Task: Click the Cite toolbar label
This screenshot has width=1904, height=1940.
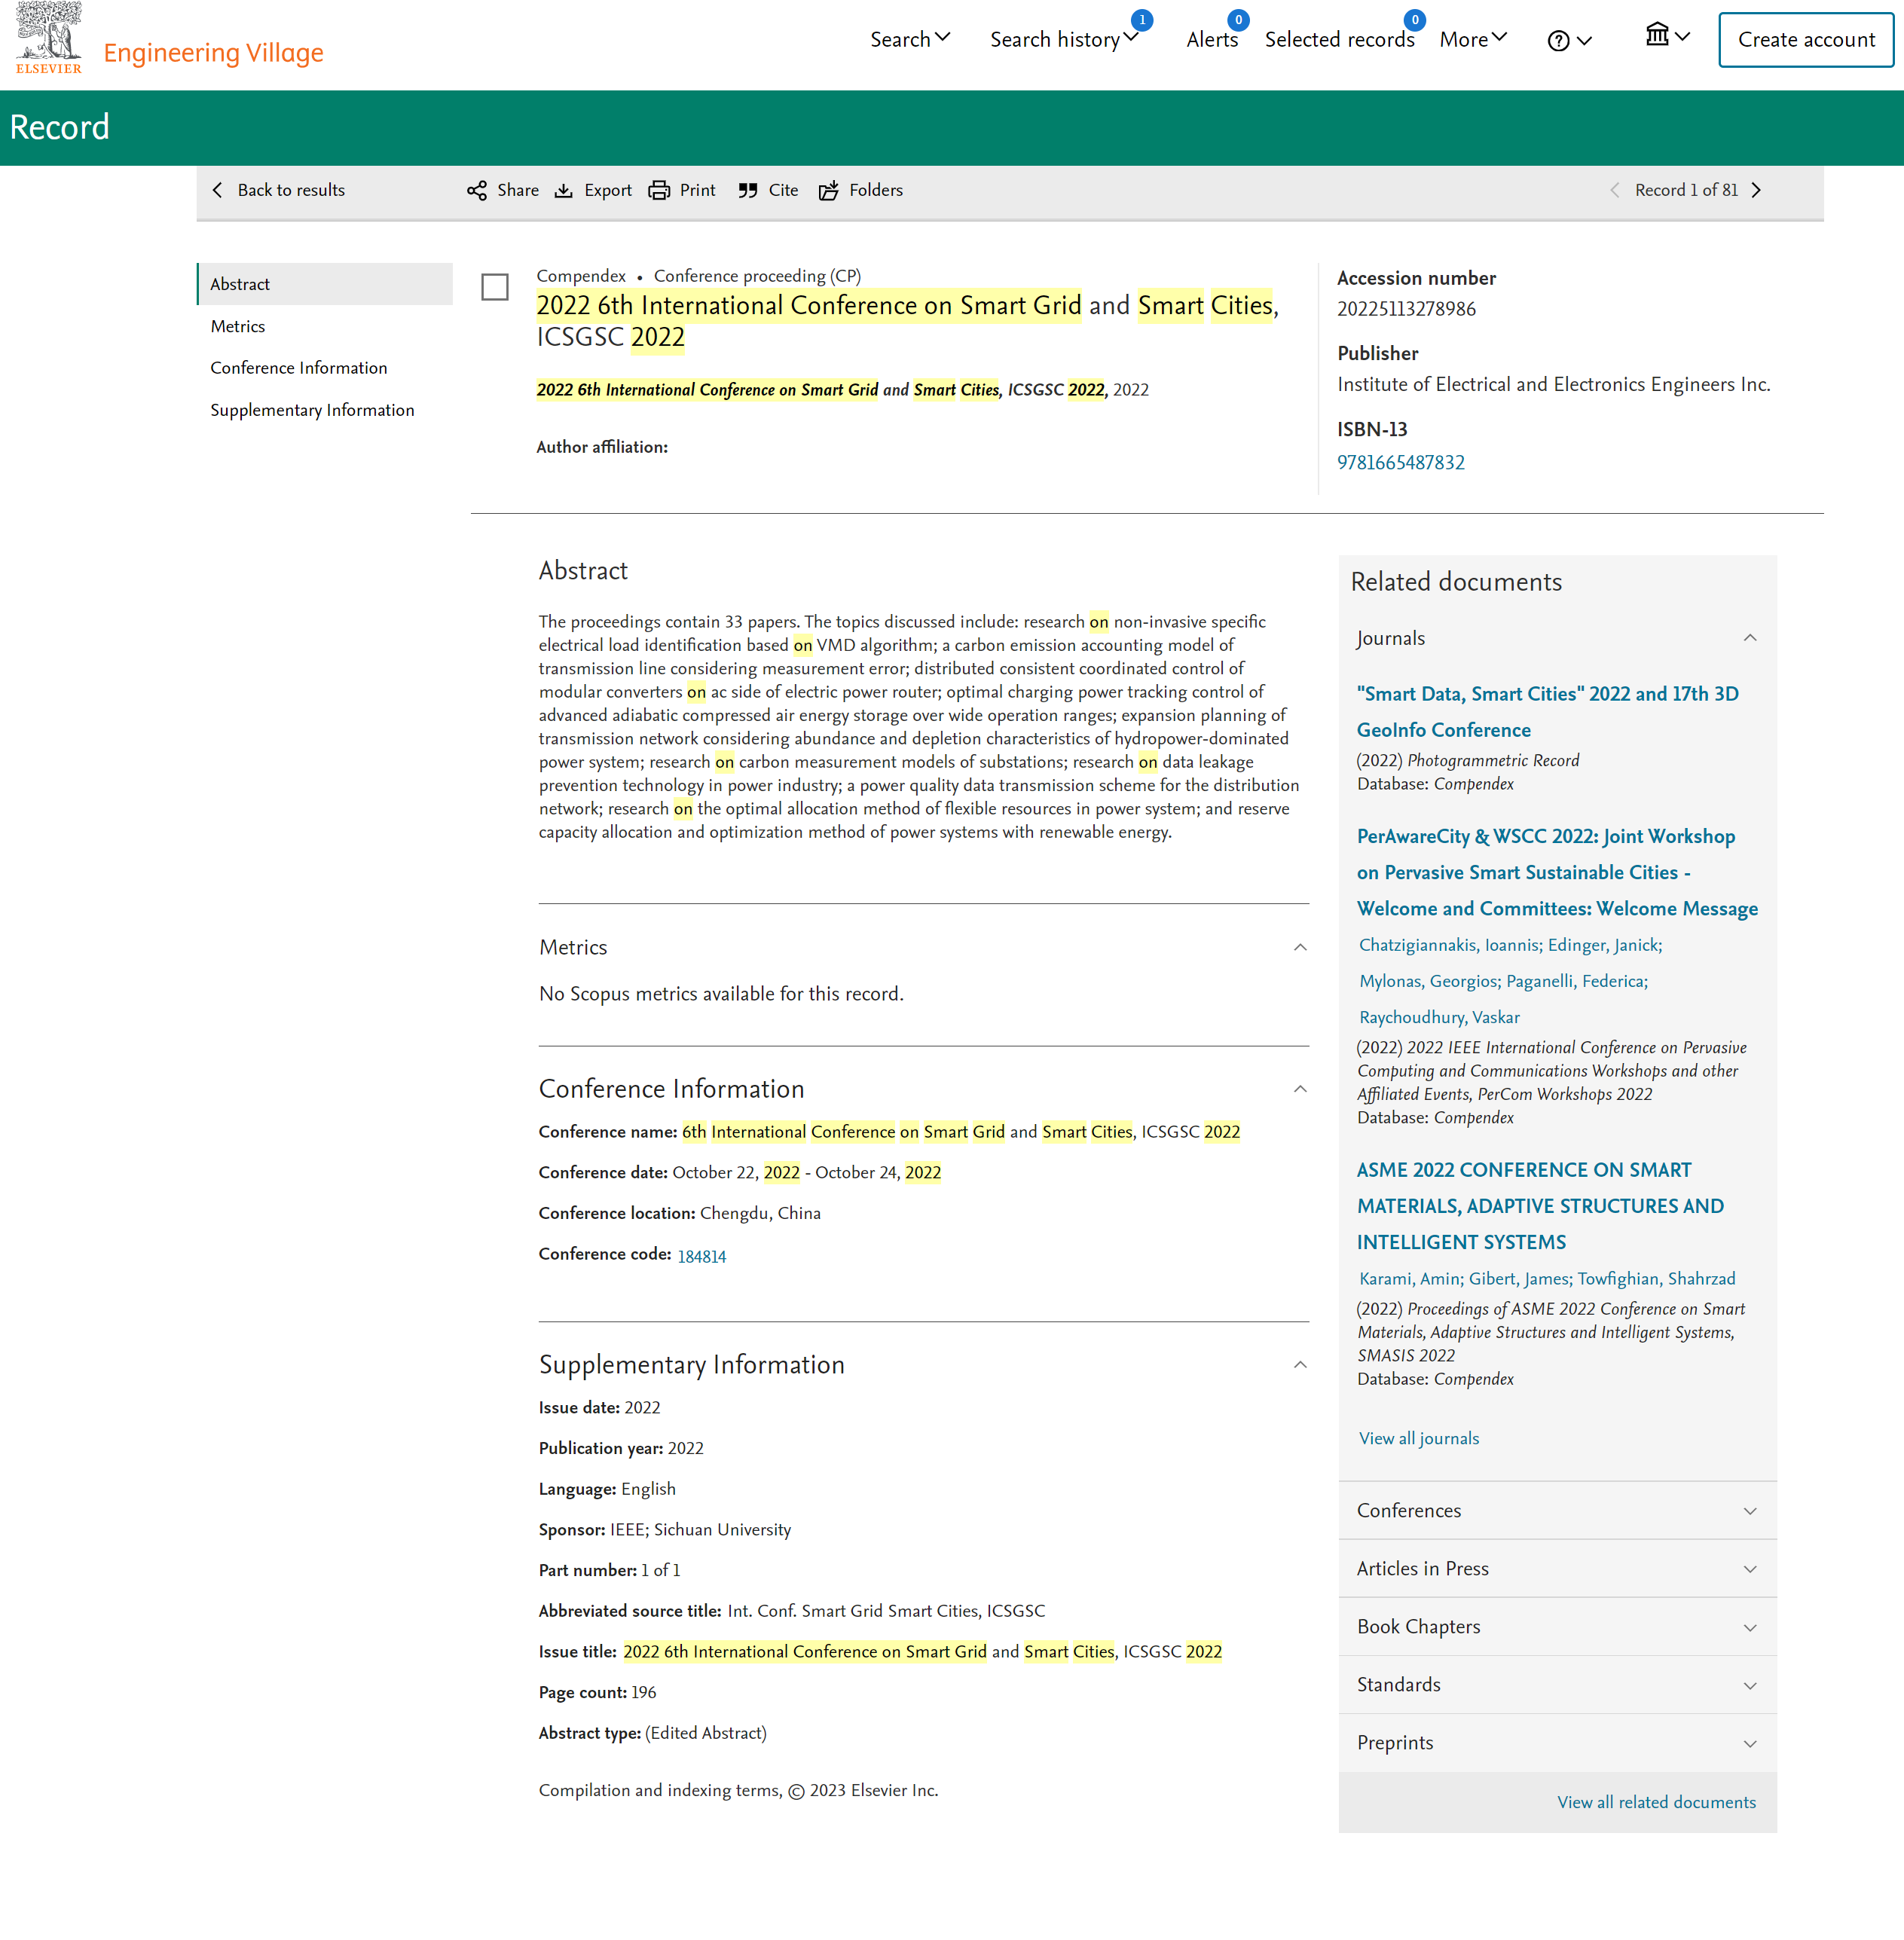Action: (783, 190)
